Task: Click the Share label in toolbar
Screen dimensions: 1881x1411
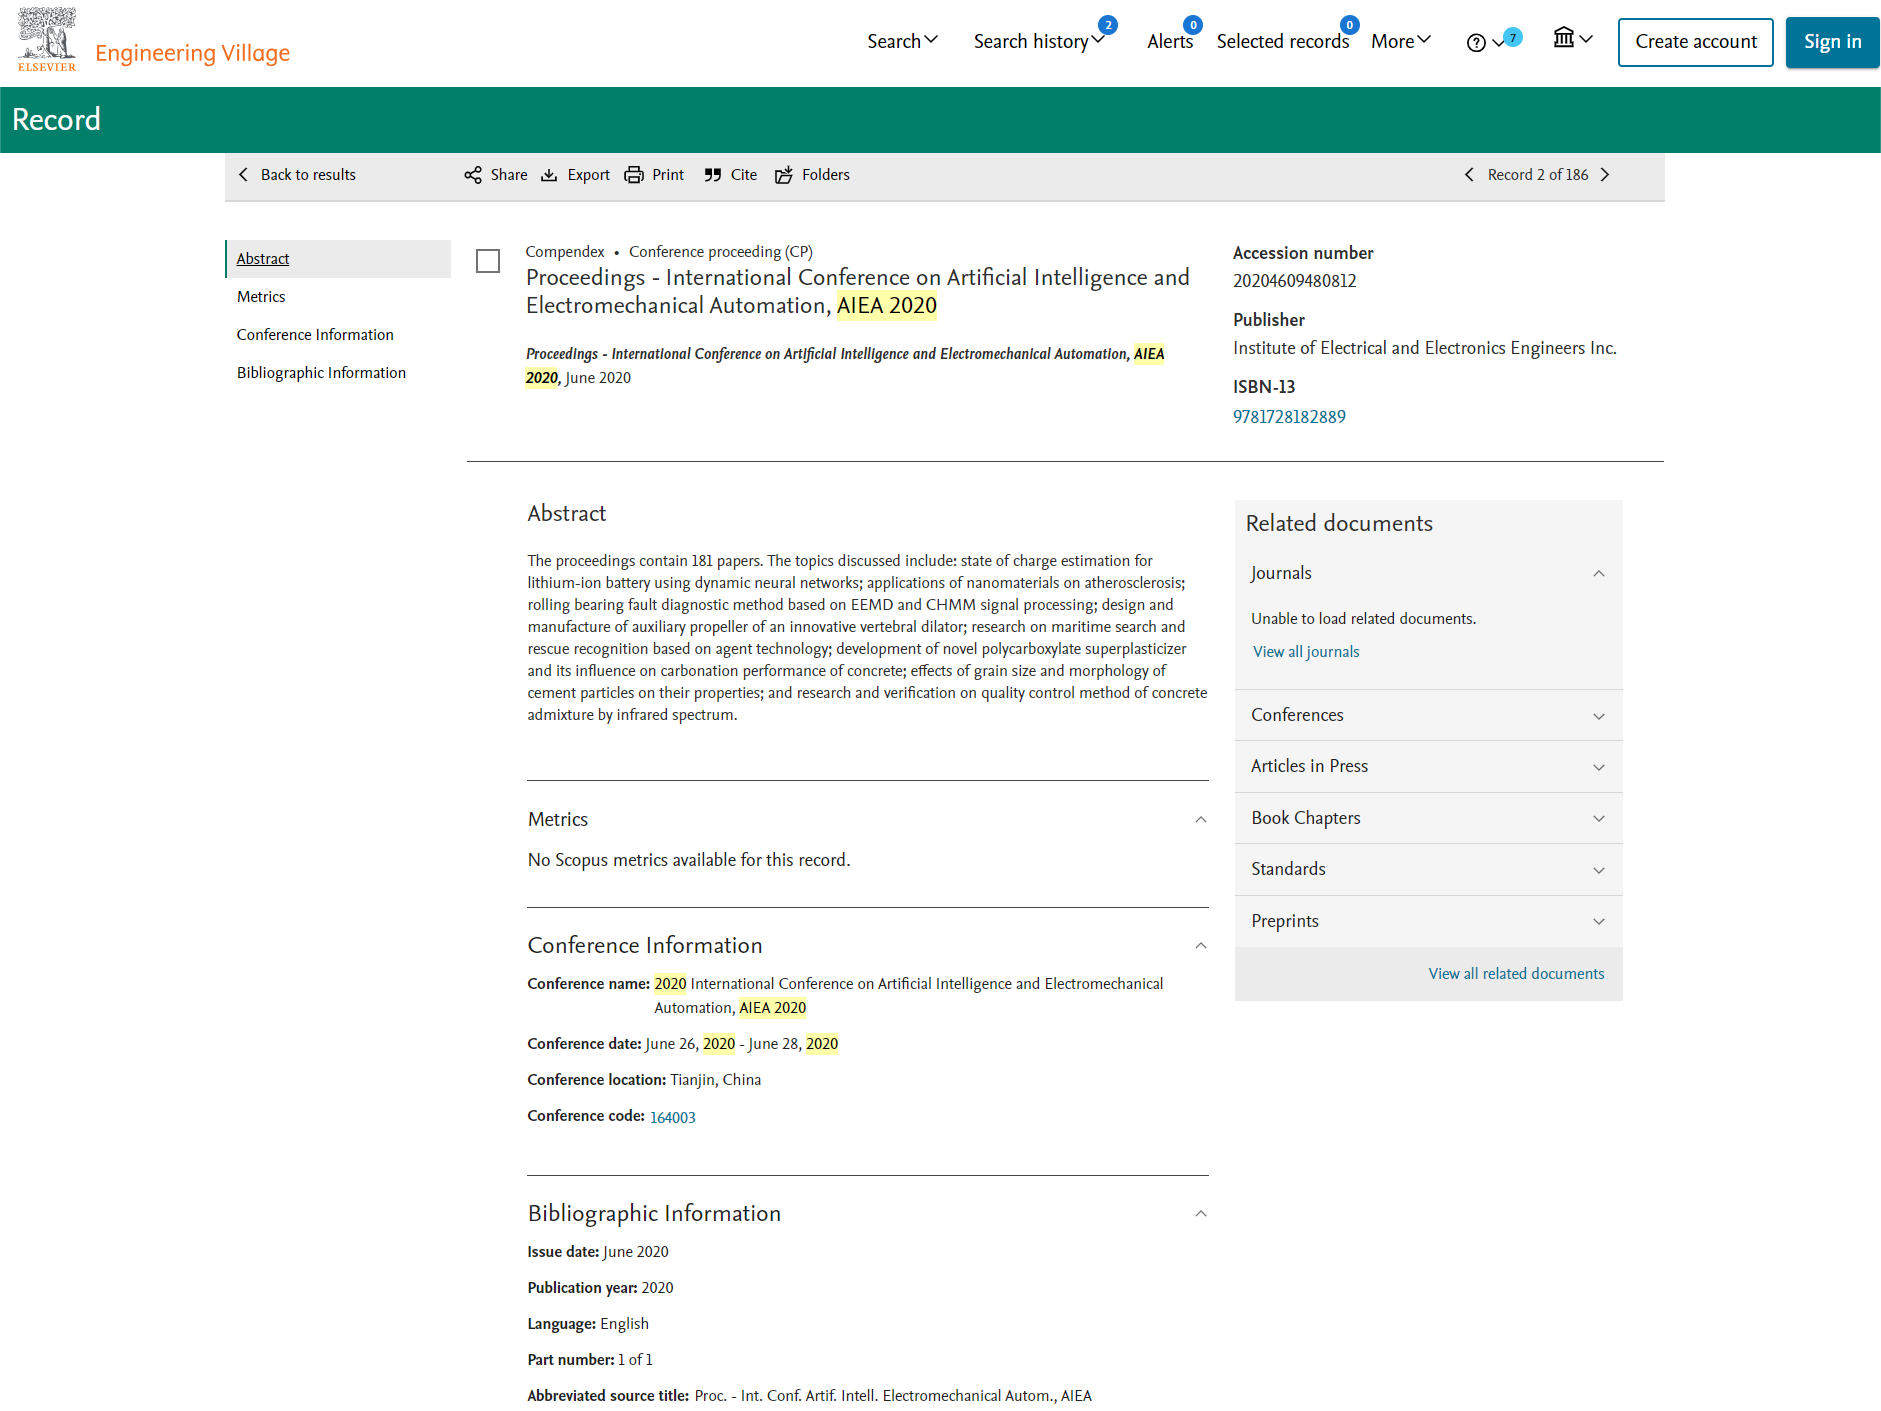Action: click(509, 175)
